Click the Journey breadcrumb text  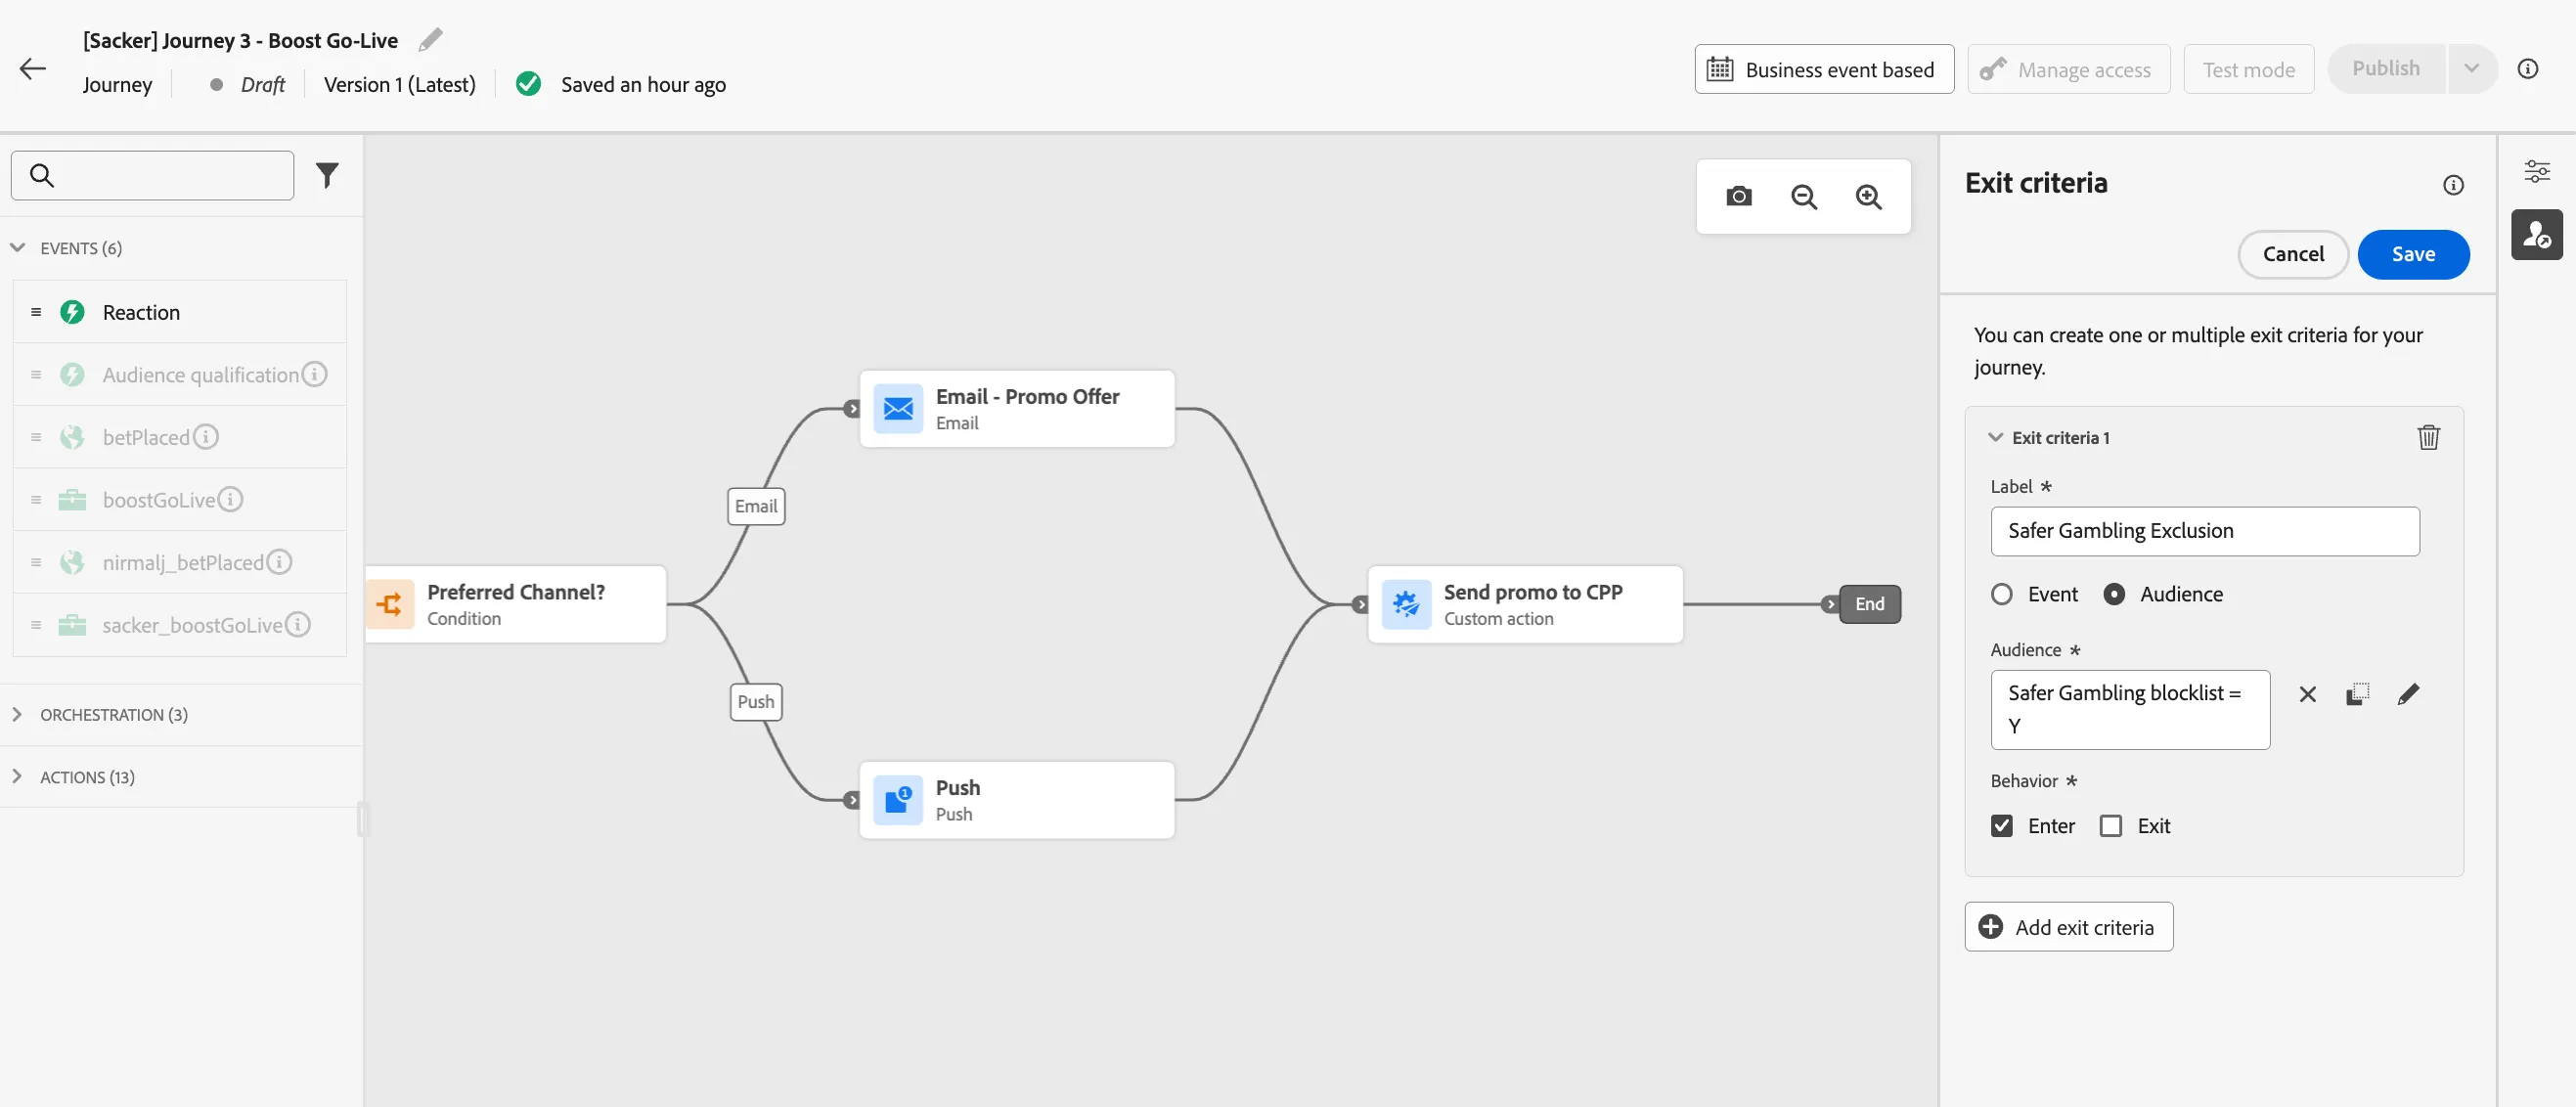click(x=117, y=84)
